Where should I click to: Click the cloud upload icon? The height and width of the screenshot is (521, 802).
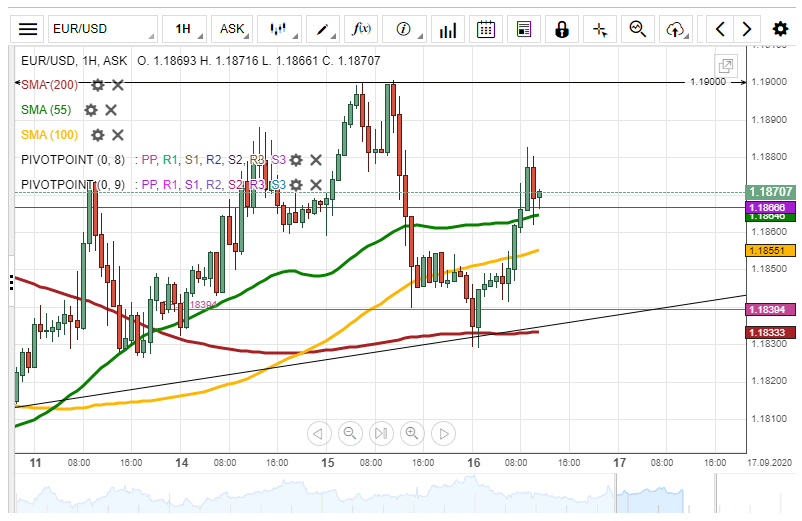coord(677,29)
